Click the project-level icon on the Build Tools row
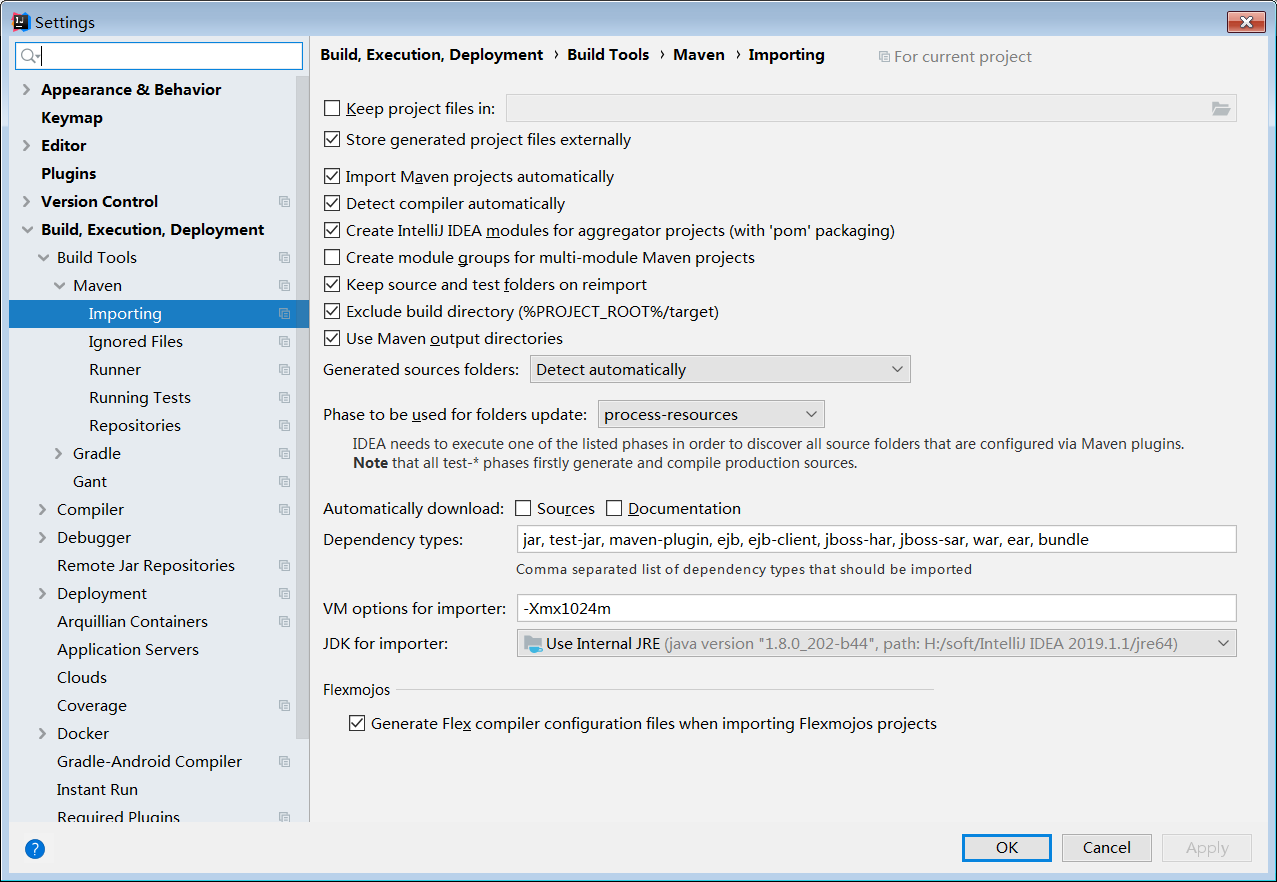This screenshot has height=882, width=1277. [285, 258]
